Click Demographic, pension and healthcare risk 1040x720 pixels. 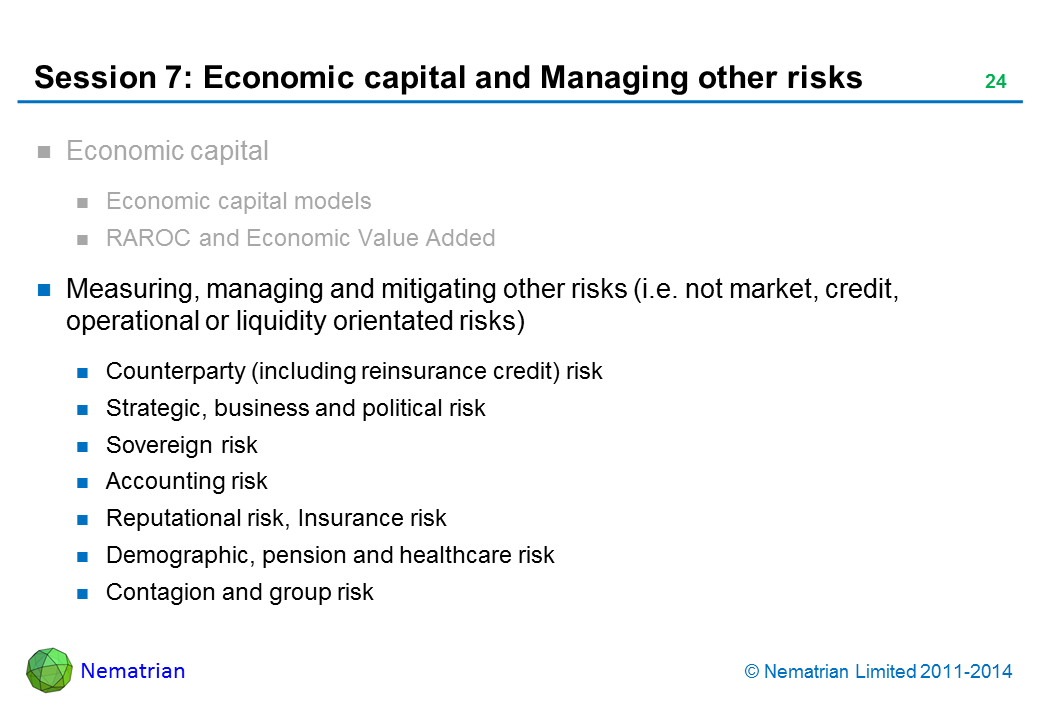(x=330, y=555)
